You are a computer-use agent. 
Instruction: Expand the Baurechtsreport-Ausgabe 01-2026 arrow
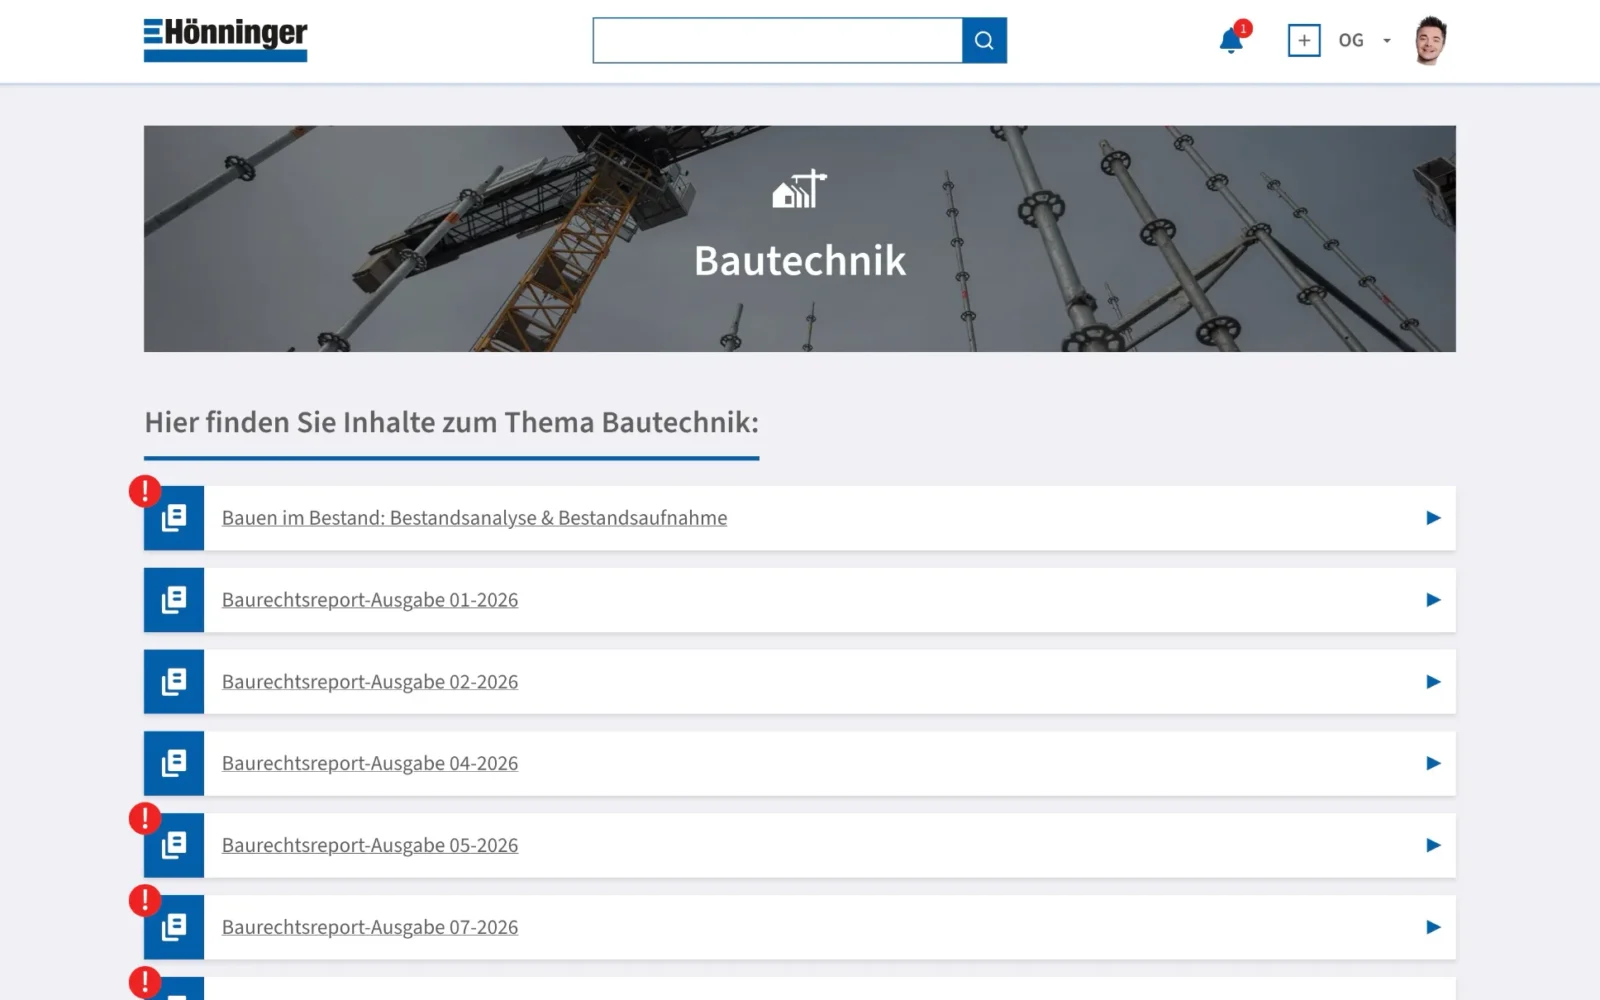coord(1433,600)
